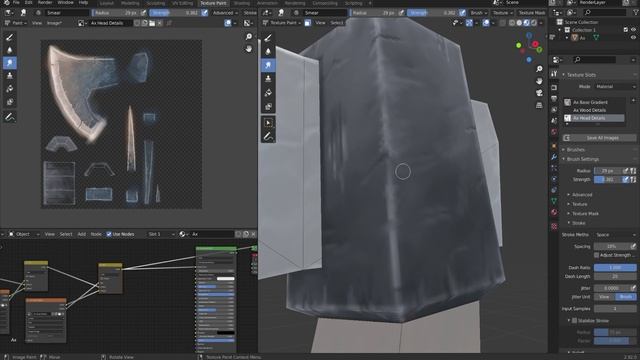Click the viewport pan hand icon
Screen dimensions: 640x360
[539, 81]
